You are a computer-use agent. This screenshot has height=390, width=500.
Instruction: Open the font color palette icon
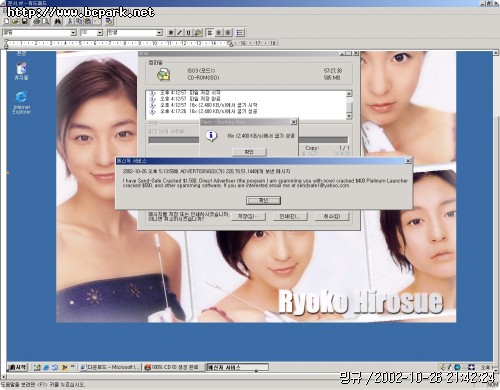[198, 32]
